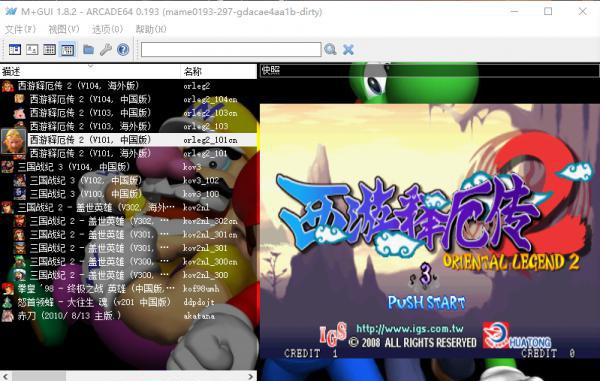
Task: Click the name cell orleg2_101
Action: pyautogui.click(x=205, y=153)
